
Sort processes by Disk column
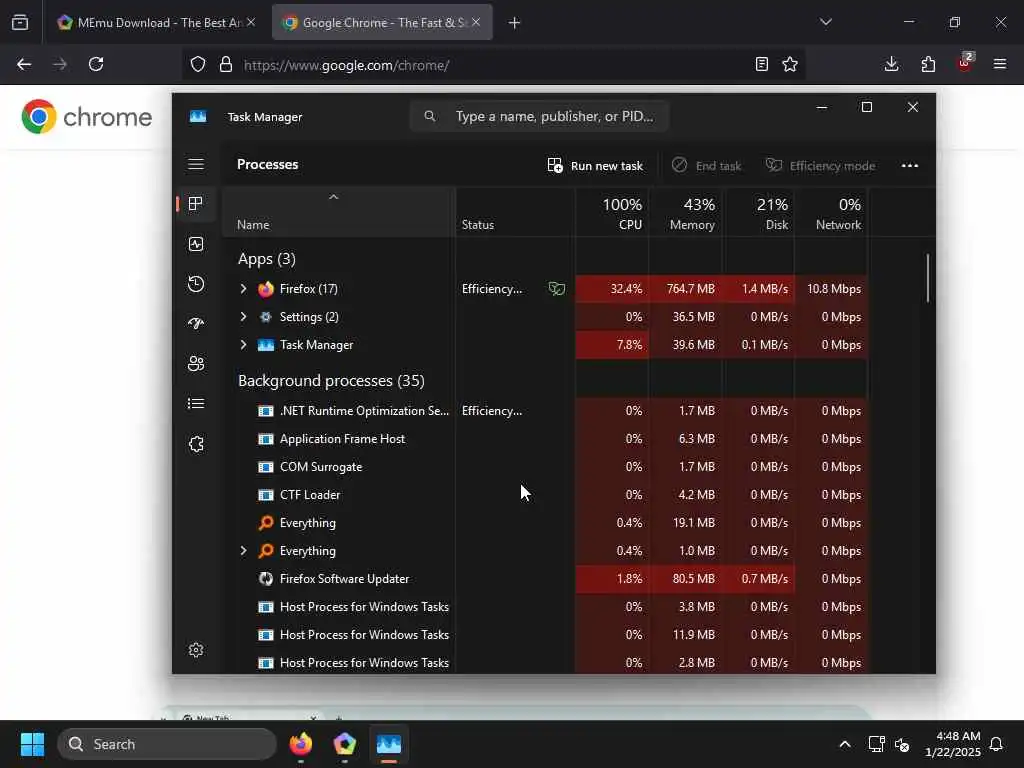click(x=758, y=214)
